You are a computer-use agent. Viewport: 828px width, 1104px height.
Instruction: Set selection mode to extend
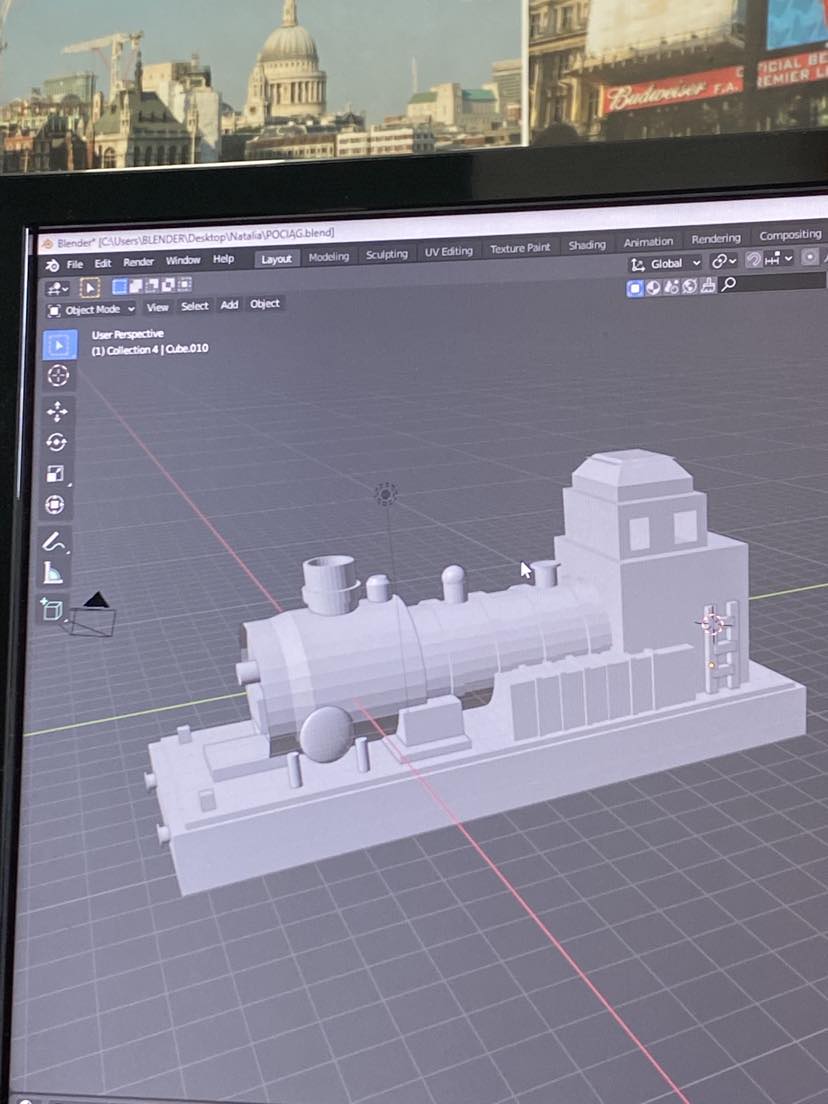coord(136,285)
